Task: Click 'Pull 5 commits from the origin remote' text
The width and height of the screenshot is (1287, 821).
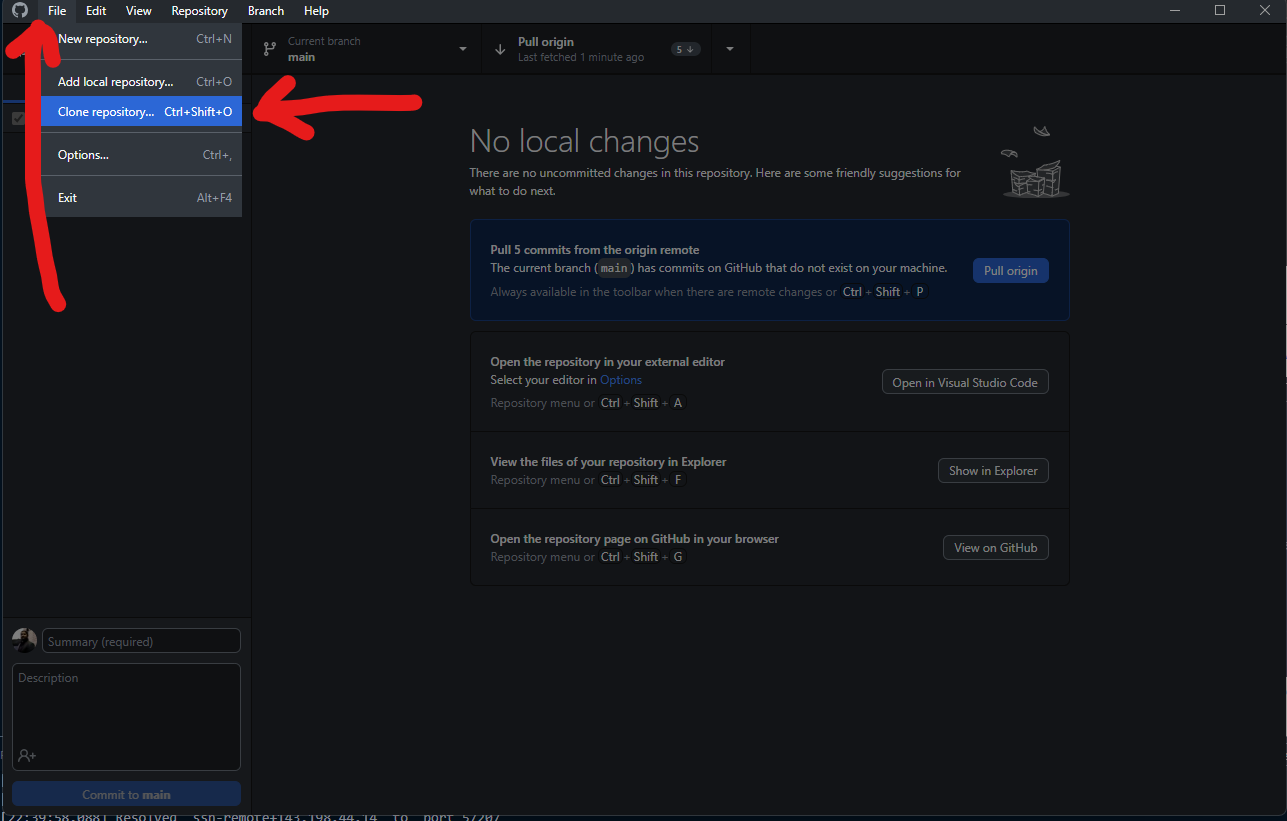Action: (x=595, y=250)
